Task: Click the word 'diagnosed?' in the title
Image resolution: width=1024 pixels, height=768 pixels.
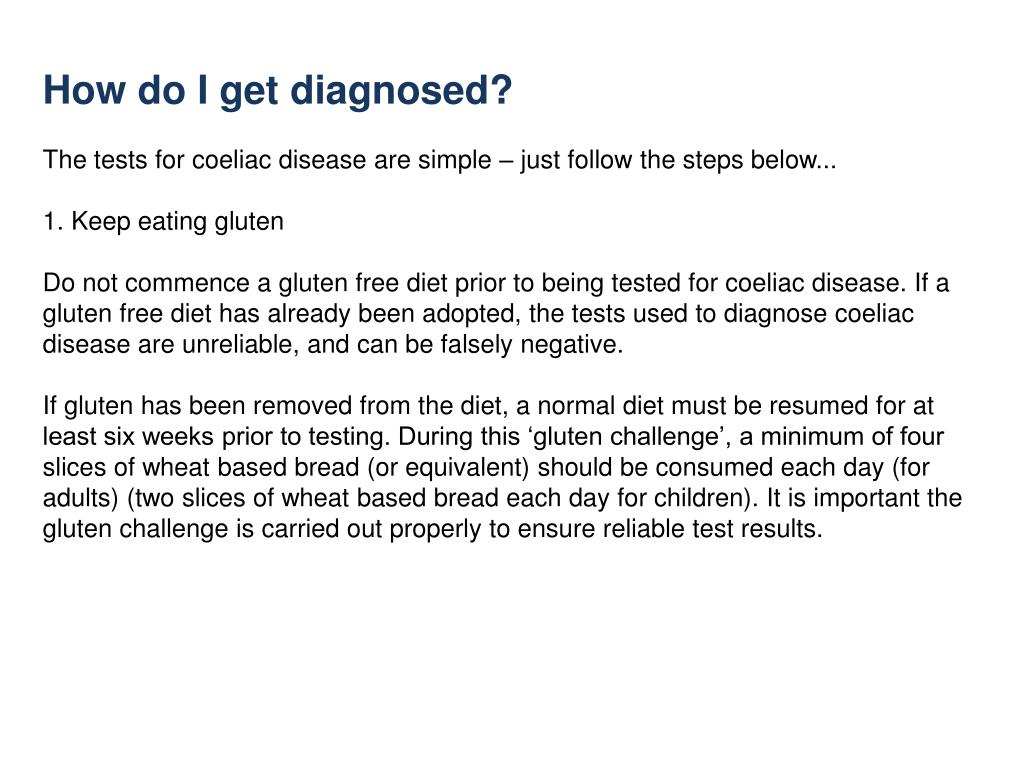Action: (x=401, y=91)
